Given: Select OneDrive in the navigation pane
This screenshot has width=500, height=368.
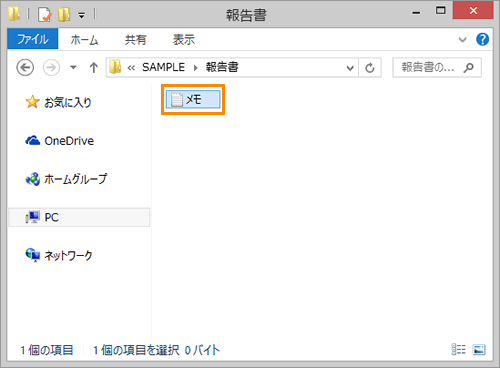Looking at the screenshot, I should tap(60, 141).
